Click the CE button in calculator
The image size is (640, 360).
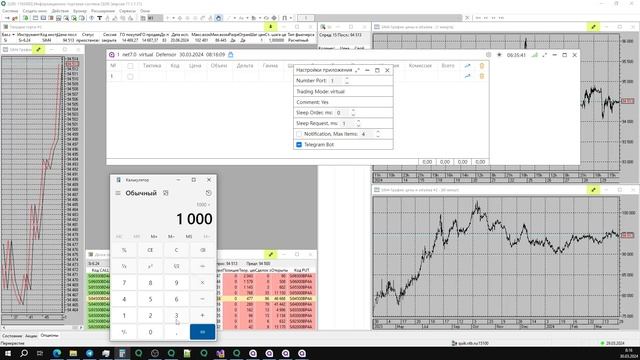tap(150, 250)
